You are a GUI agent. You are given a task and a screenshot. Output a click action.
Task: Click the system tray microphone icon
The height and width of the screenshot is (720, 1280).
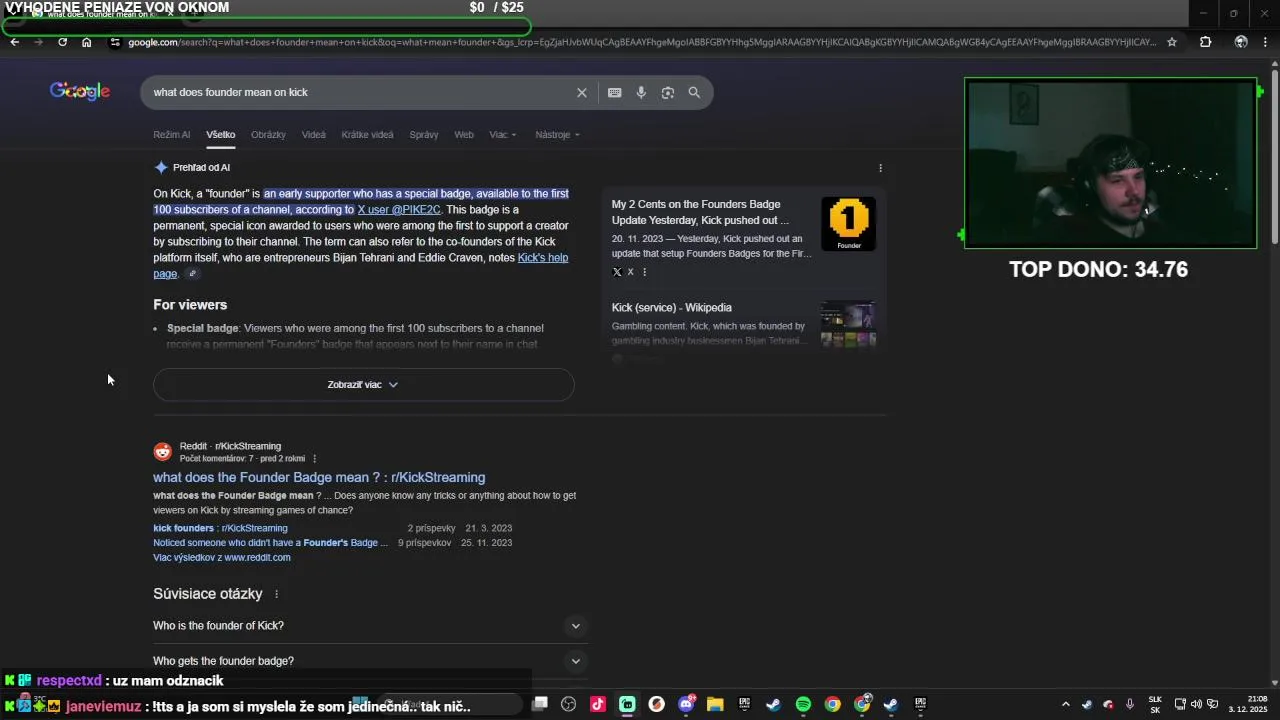coord(1130,704)
